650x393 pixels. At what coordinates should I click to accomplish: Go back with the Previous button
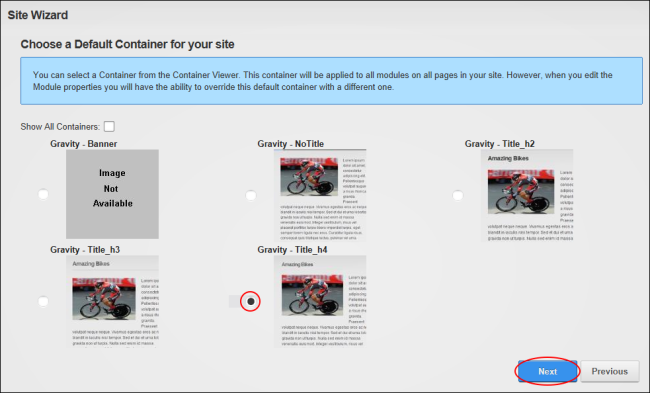tap(609, 371)
